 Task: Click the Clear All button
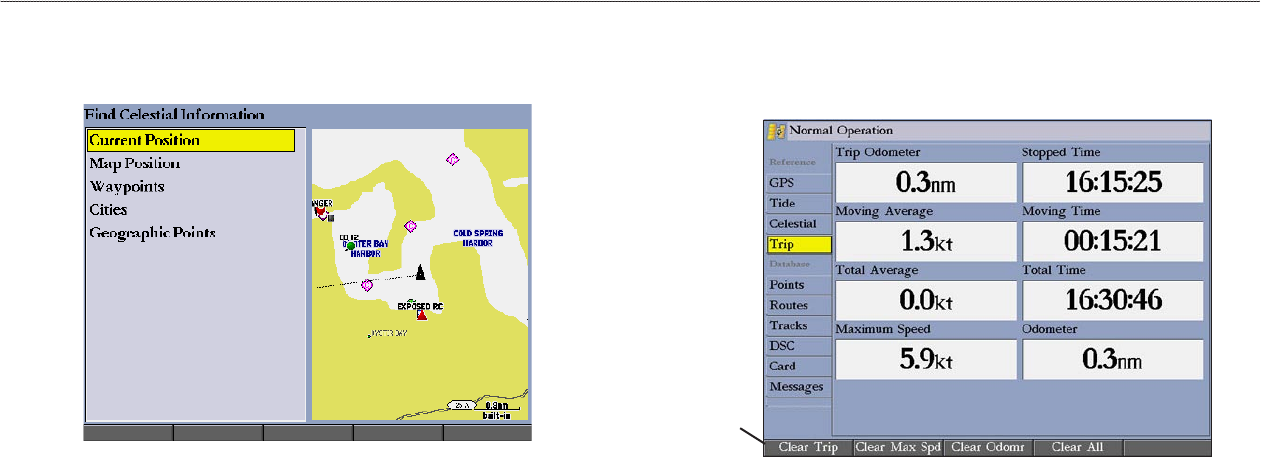click(x=1078, y=448)
